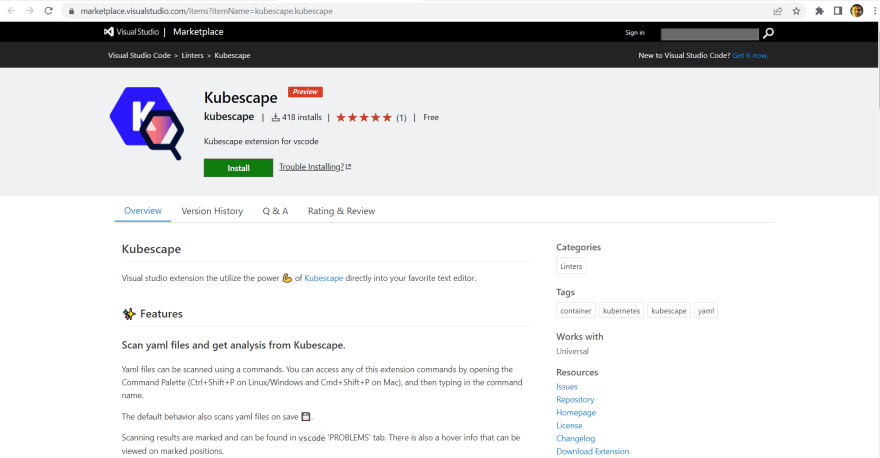Click the Kubescape link in description

[x=323, y=278]
